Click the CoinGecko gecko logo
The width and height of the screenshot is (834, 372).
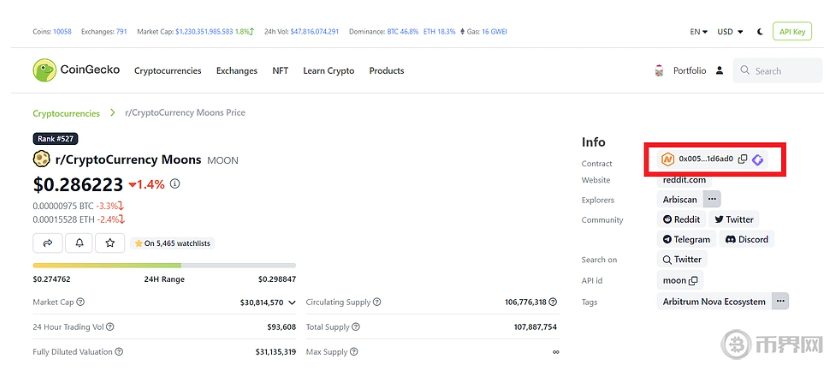click(44, 70)
